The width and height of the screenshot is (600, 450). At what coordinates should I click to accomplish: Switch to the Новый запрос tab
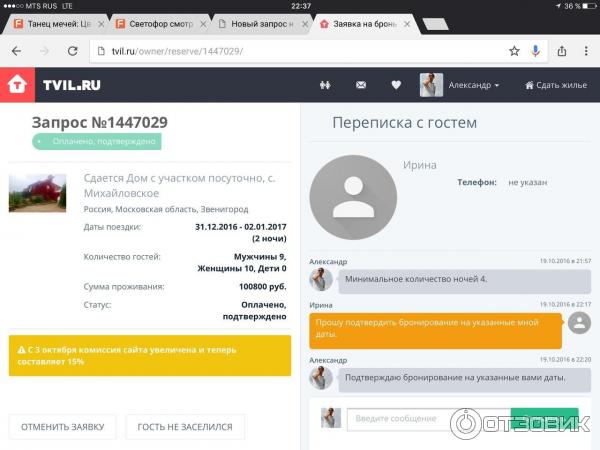tap(255, 23)
